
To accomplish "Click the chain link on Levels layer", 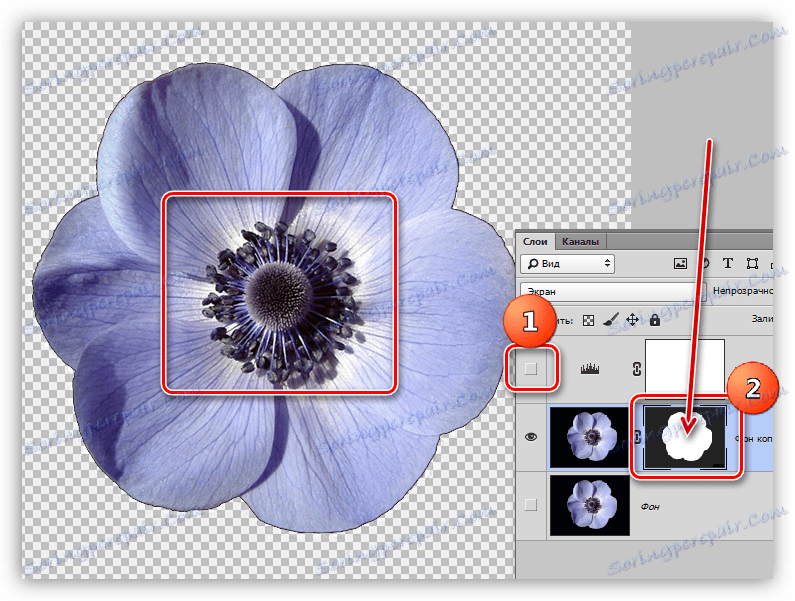I will pos(637,369).
